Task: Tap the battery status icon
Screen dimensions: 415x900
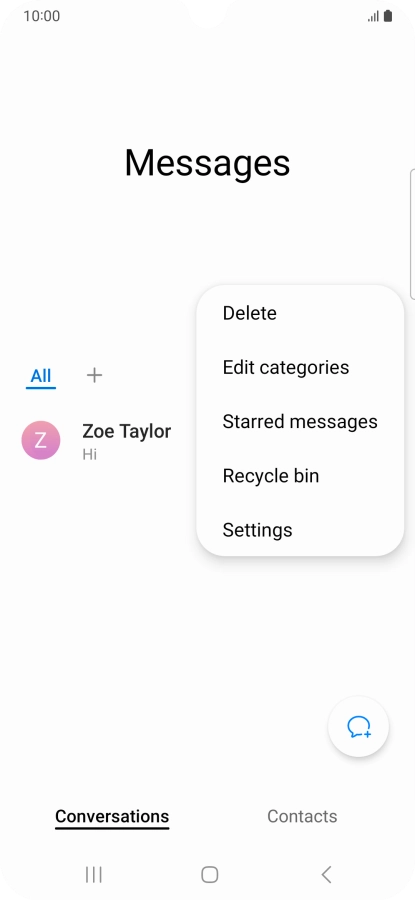Action: (388, 16)
